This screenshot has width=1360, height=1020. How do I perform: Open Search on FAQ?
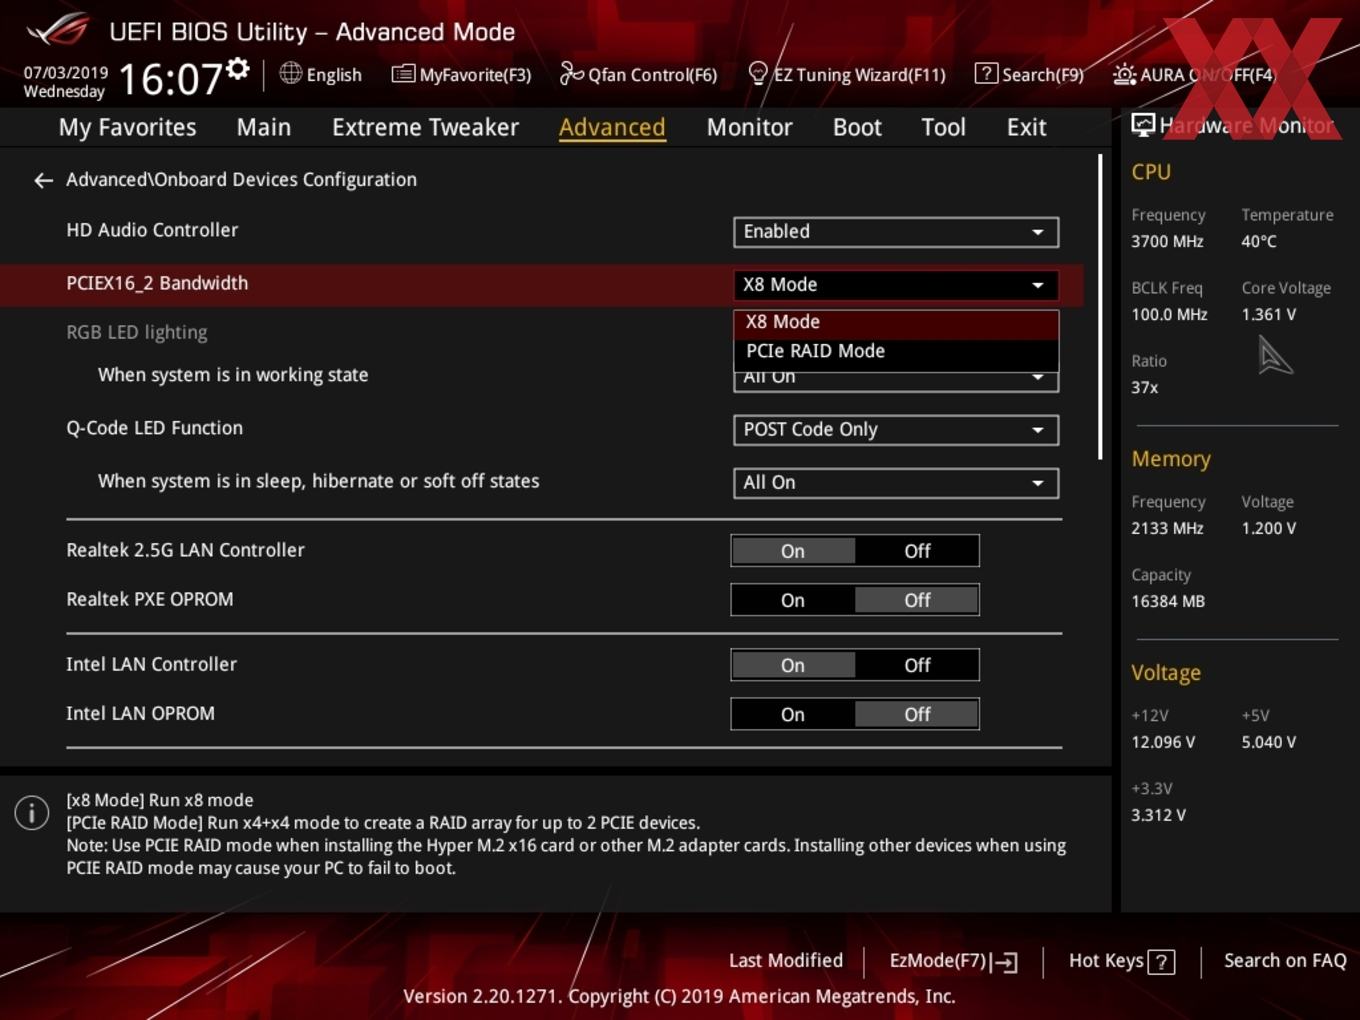[x=1285, y=961]
